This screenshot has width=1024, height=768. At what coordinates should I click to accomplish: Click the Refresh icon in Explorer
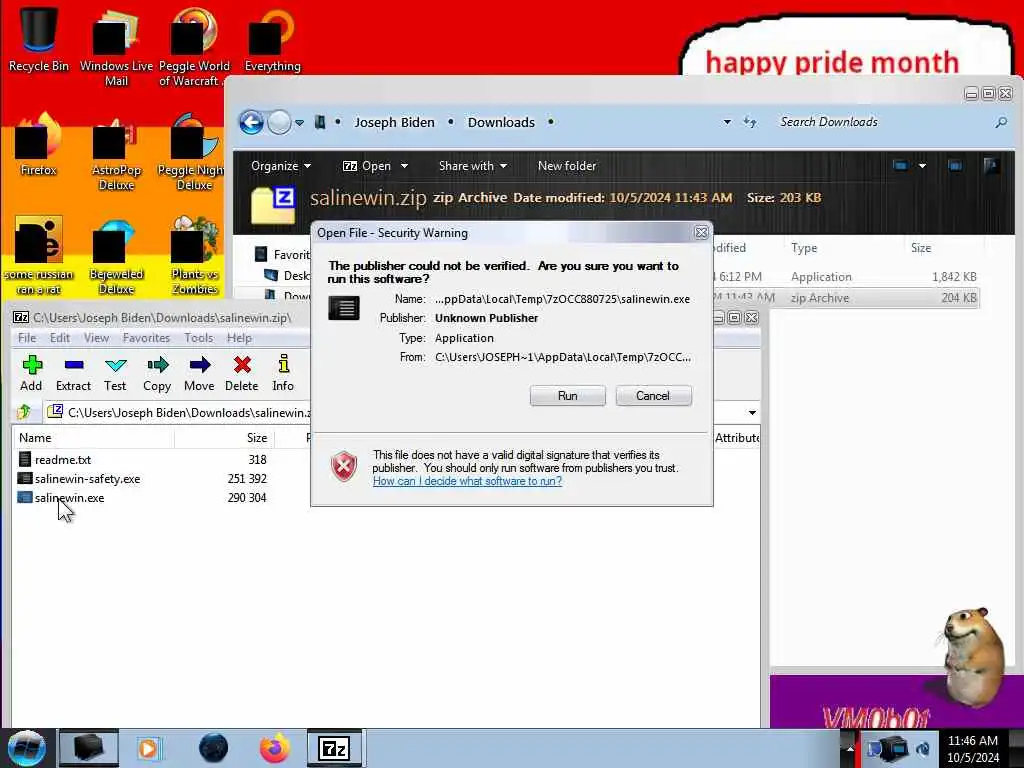(x=750, y=122)
